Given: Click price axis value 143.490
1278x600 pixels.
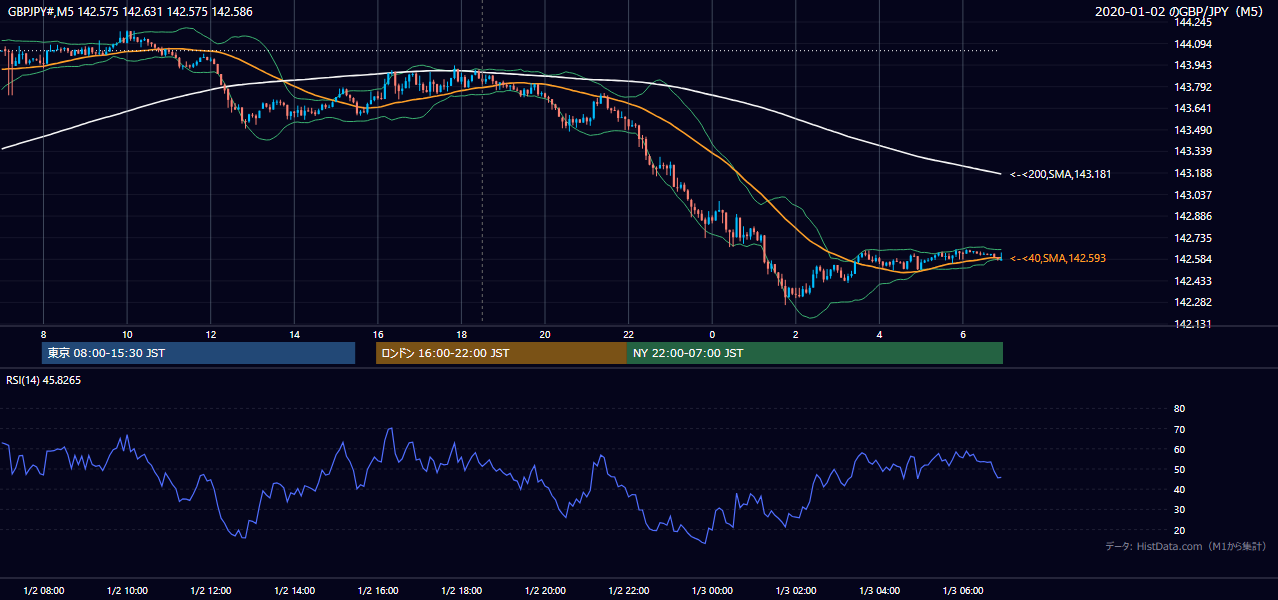Looking at the screenshot, I should click(1195, 130).
